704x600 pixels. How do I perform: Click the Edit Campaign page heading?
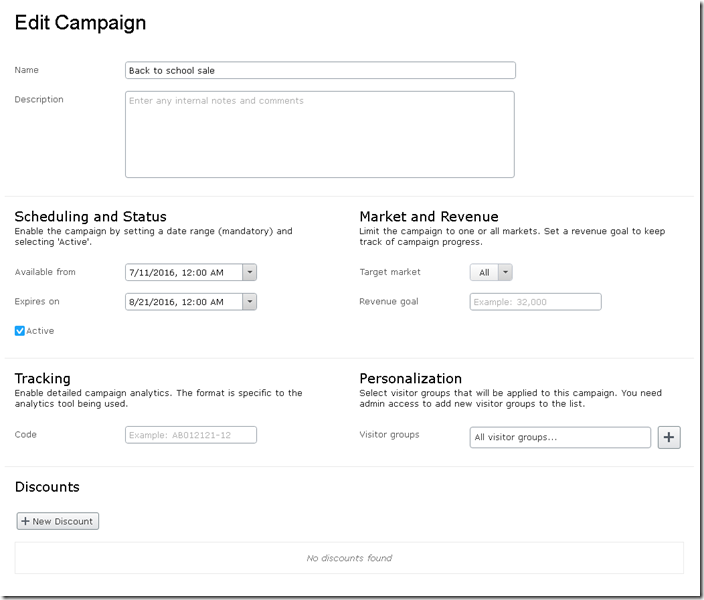coord(80,22)
